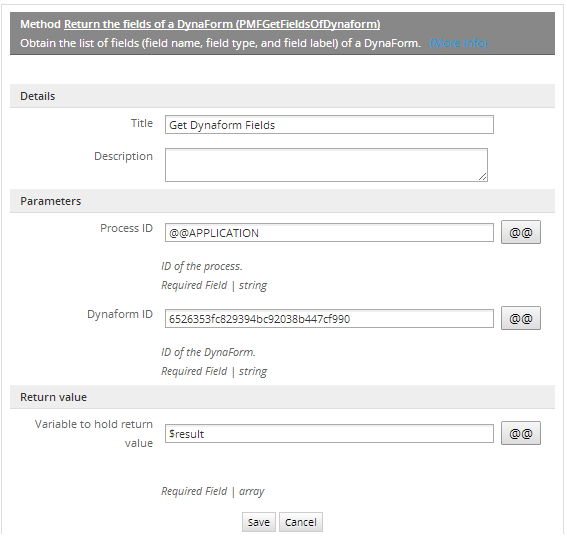Focus the $result return variable field

(x=329, y=434)
